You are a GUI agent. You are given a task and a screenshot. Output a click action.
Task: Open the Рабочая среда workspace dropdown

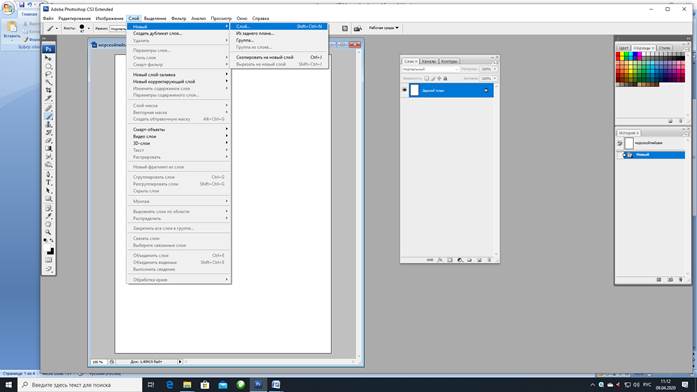point(384,28)
